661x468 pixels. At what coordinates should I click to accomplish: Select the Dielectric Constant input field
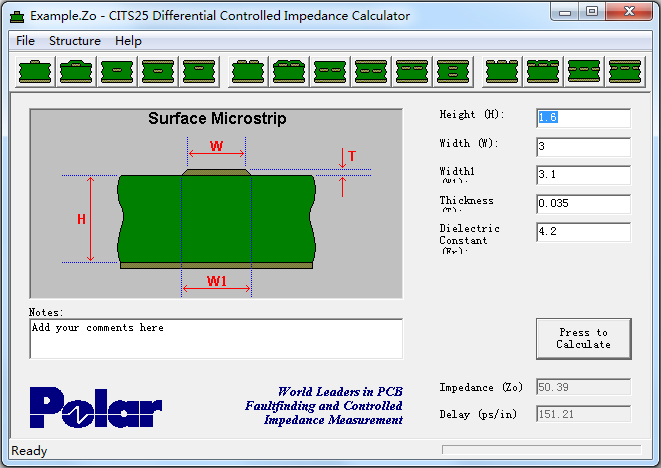(x=583, y=232)
